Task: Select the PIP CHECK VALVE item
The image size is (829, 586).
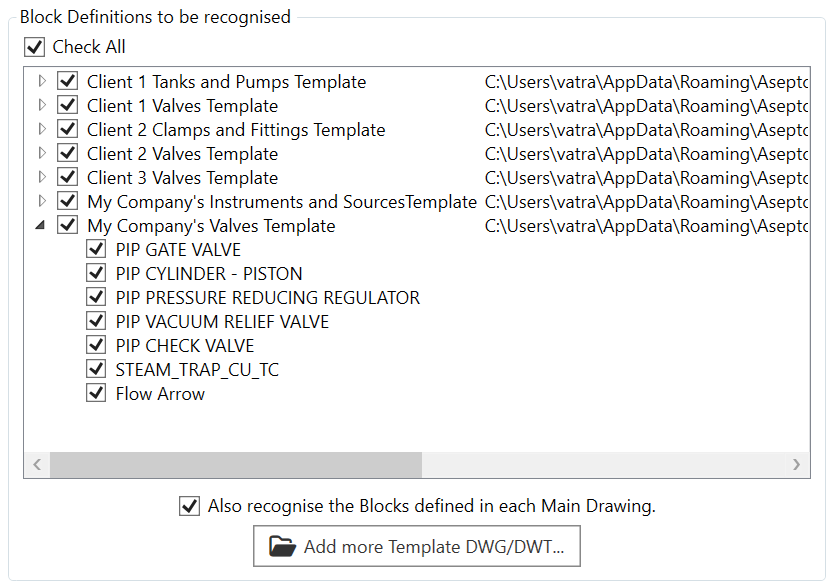Action: (185, 346)
